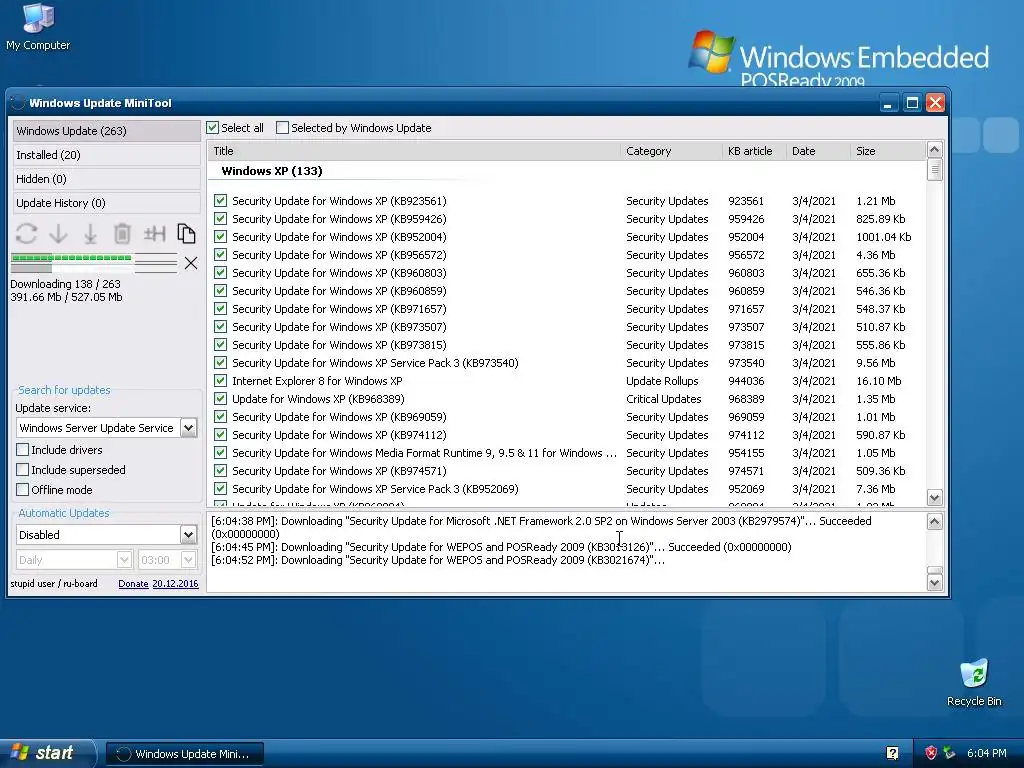
Task: Sort by the Date column header
Action: (x=818, y=151)
